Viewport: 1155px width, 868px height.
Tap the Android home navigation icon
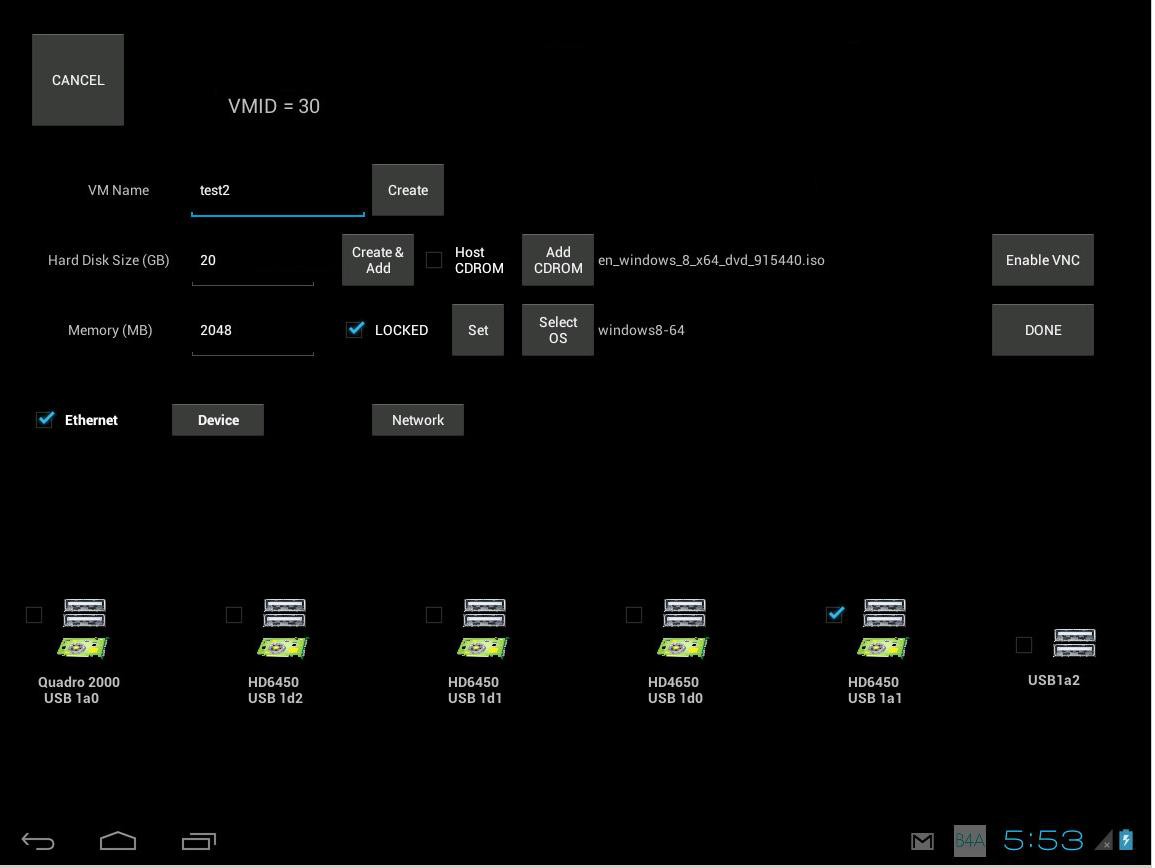click(x=118, y=841)
